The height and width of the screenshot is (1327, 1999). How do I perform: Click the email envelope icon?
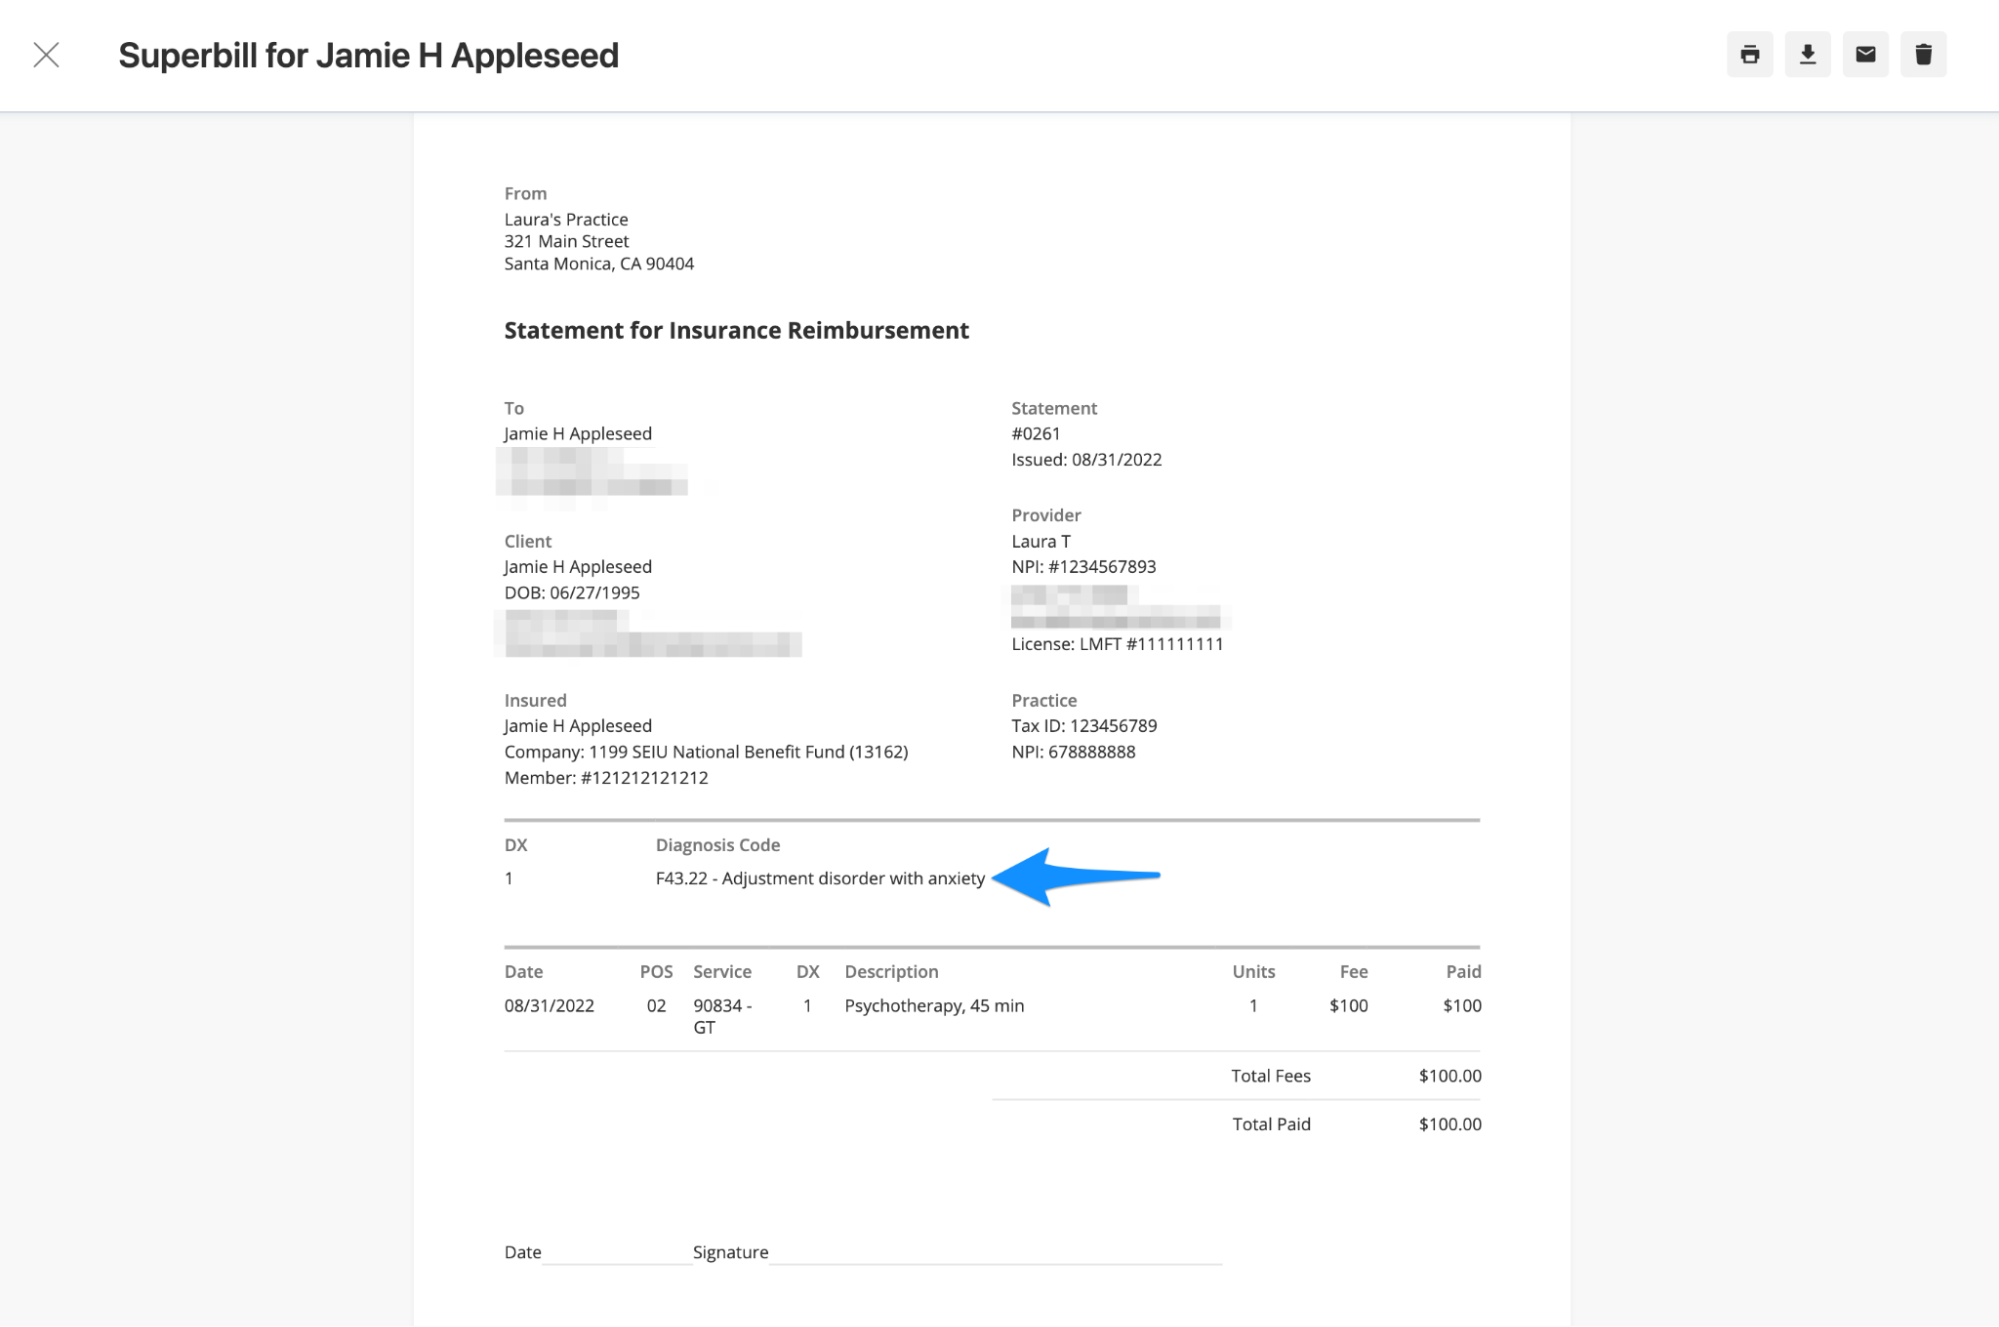[x=1866, y=55]
